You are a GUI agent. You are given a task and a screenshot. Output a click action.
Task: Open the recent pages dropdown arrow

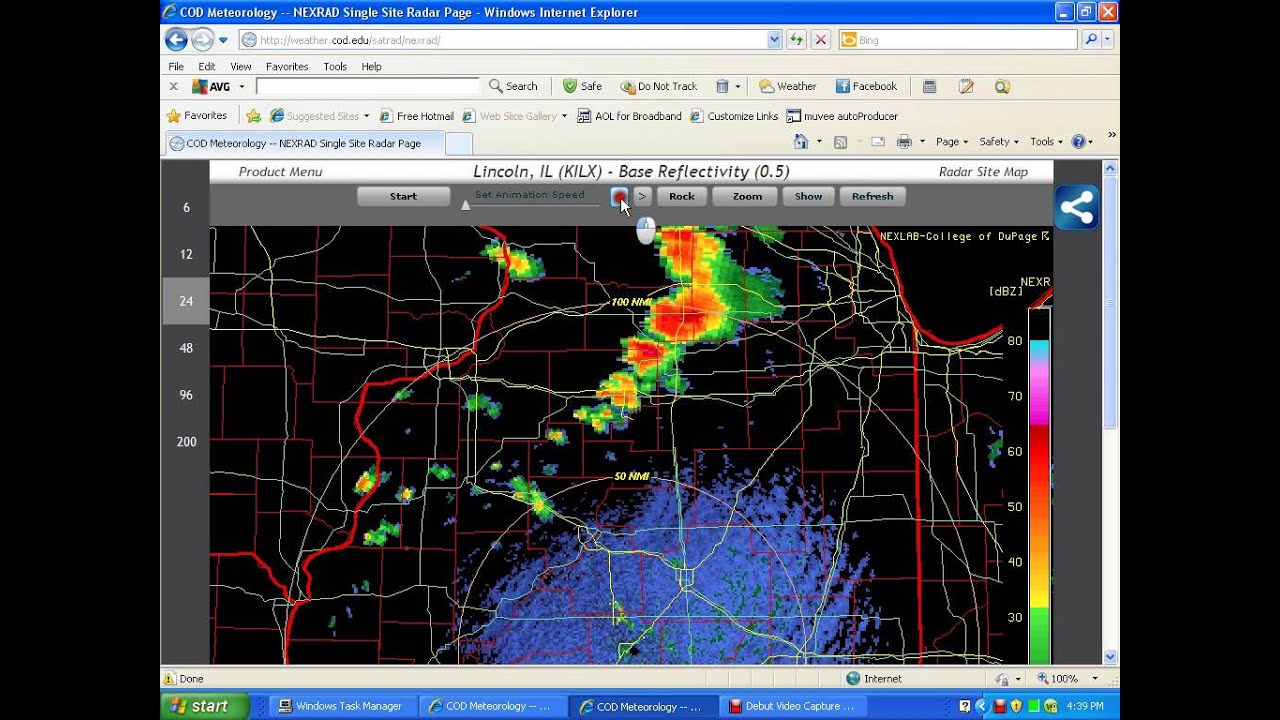[223, 40]
